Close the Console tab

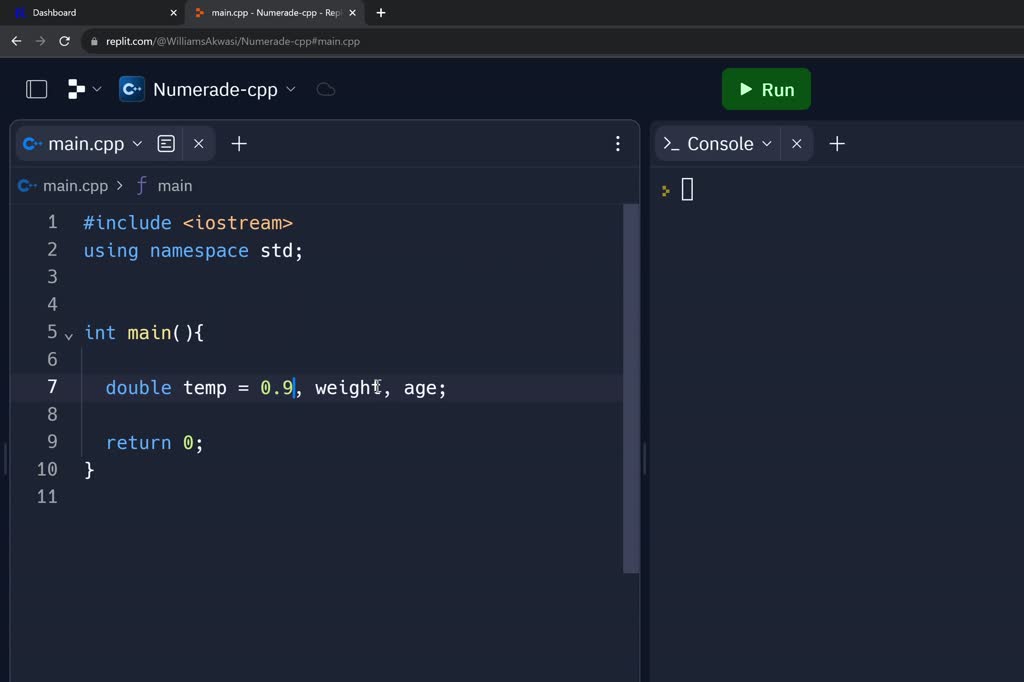(x=797, y=144)
